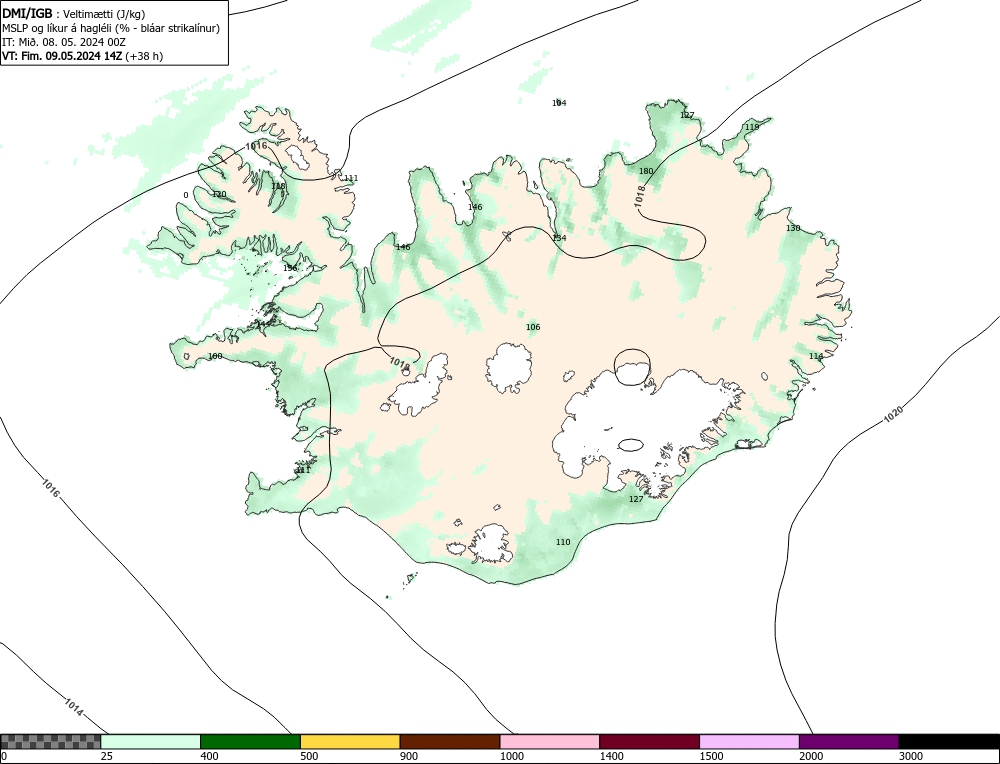
Task: Select the yellow 500–900 legend swatch
Action: [350, 741]
